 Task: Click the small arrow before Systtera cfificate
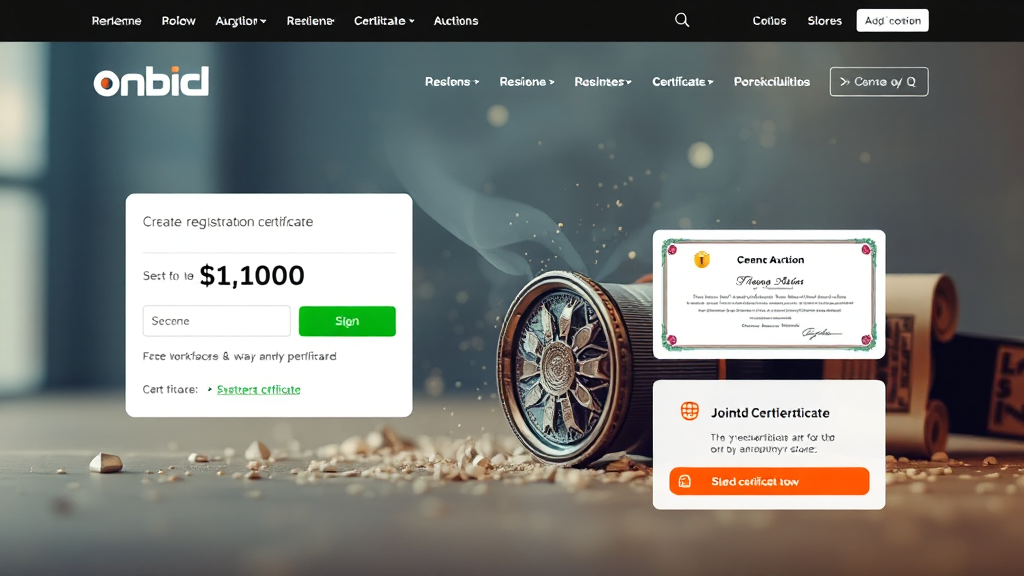tap(210, 389)
